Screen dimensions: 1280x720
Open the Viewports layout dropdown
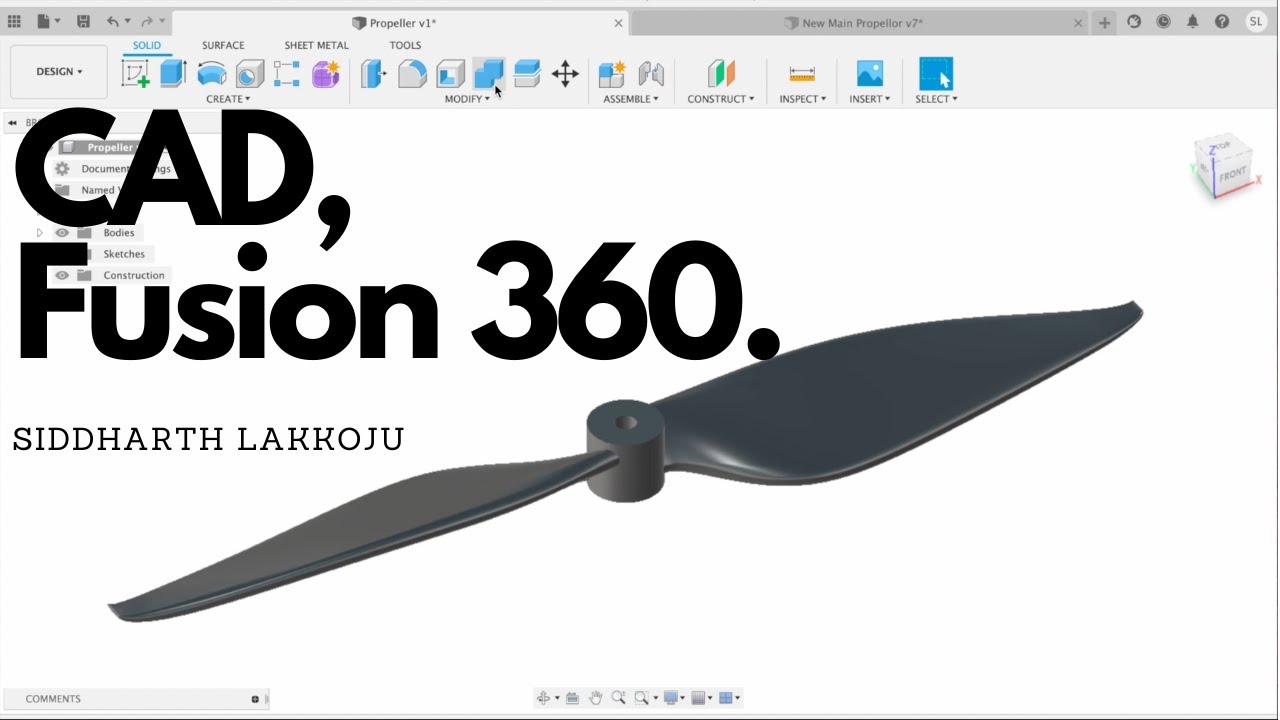click(738, 698)
